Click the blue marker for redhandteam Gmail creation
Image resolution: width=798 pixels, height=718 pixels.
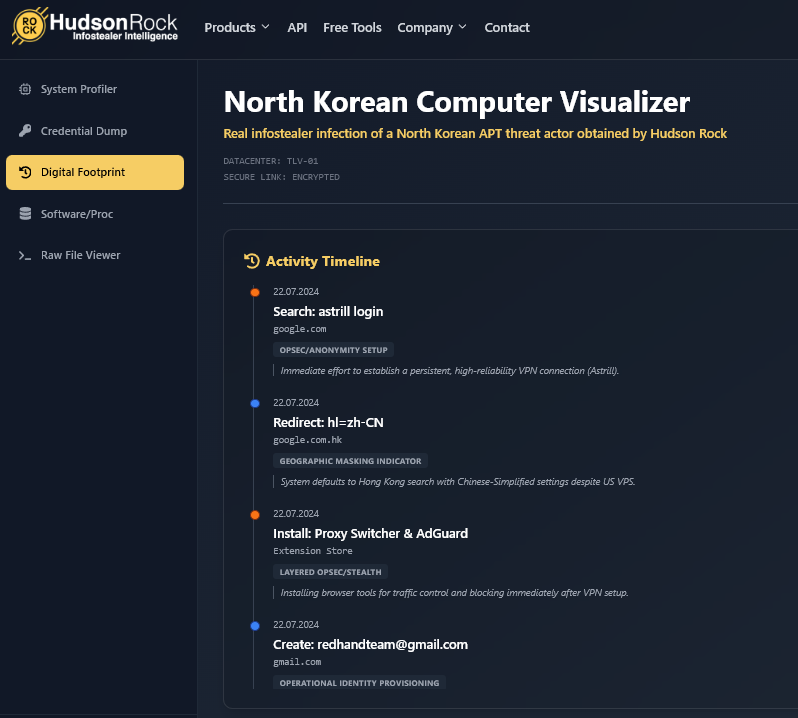point(255,626)
